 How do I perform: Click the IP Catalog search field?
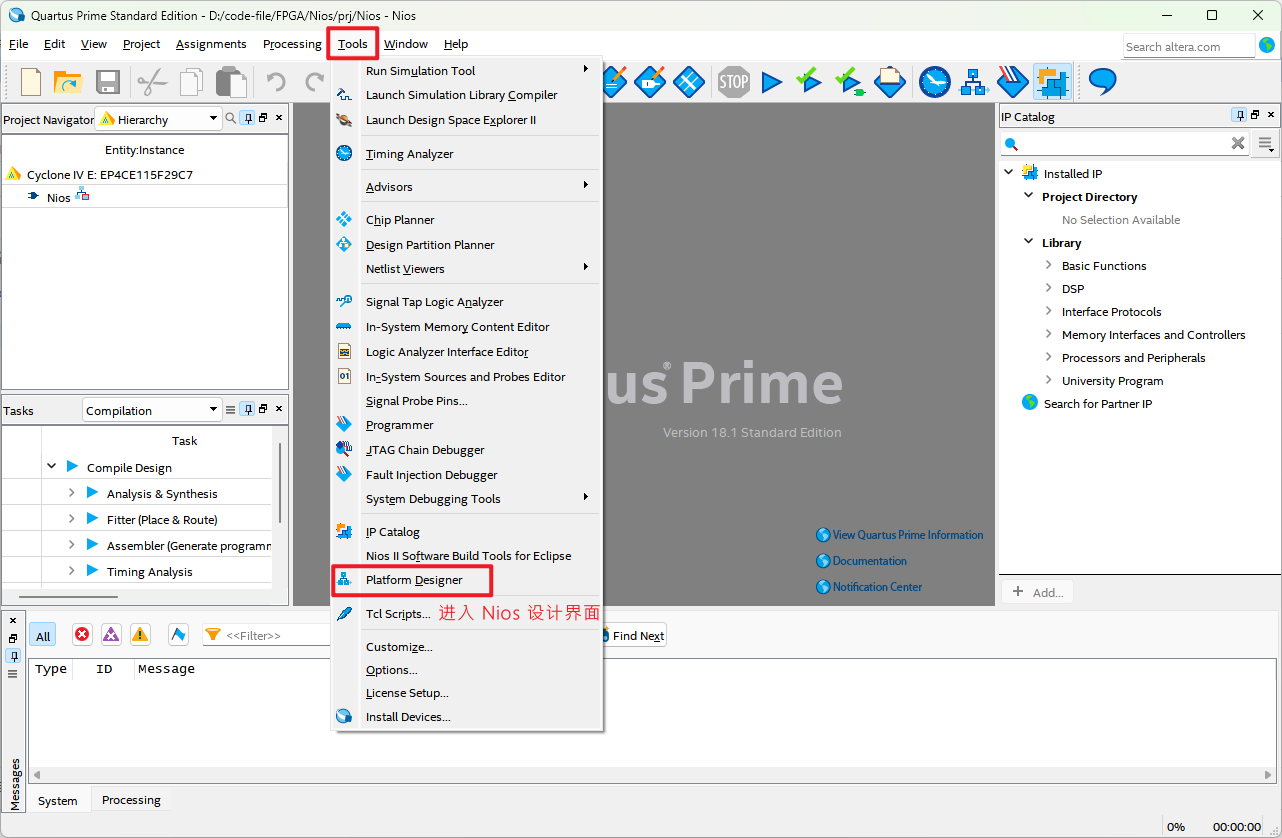tap(1125, 144)
